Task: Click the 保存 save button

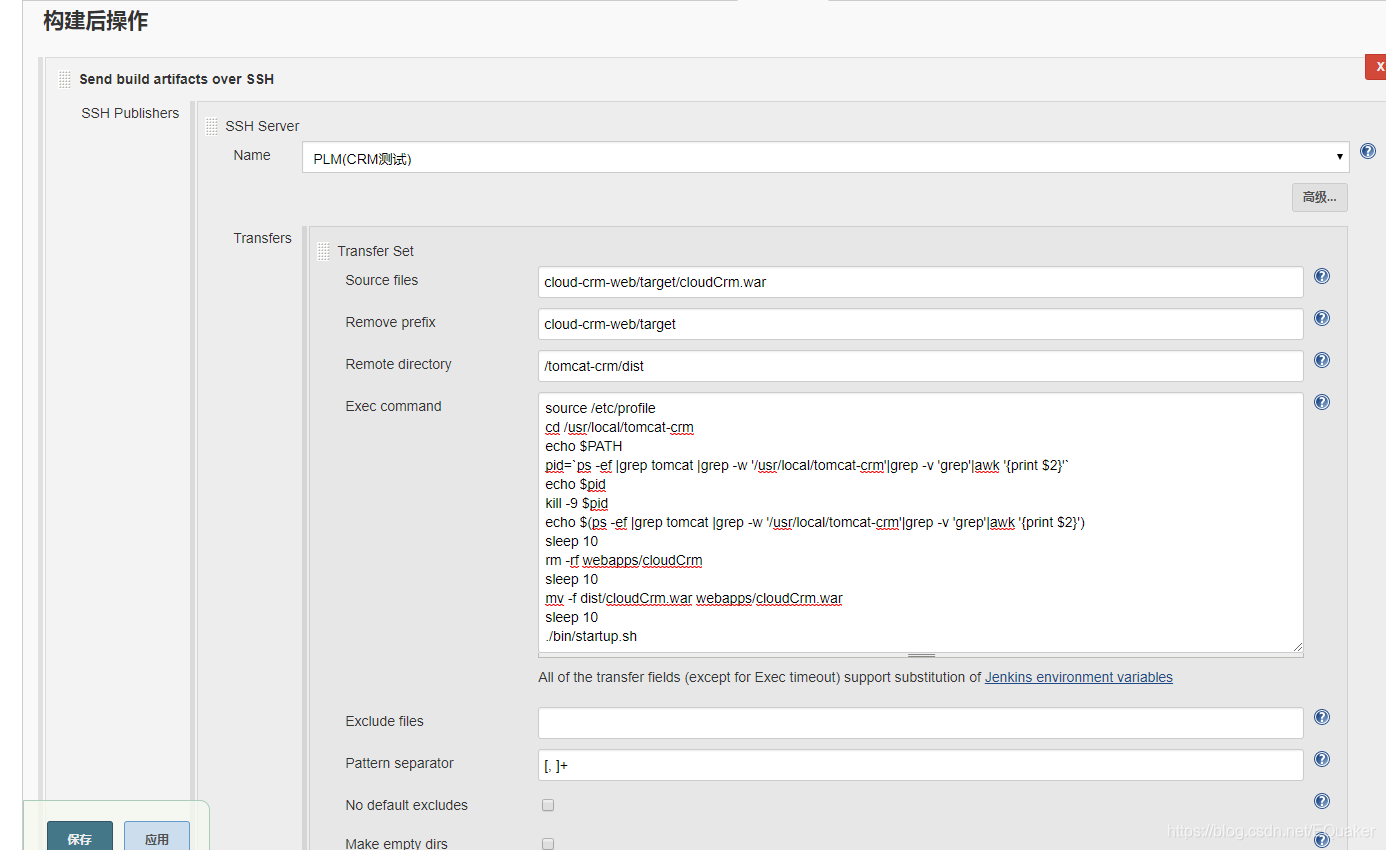Action: (80, 837)
